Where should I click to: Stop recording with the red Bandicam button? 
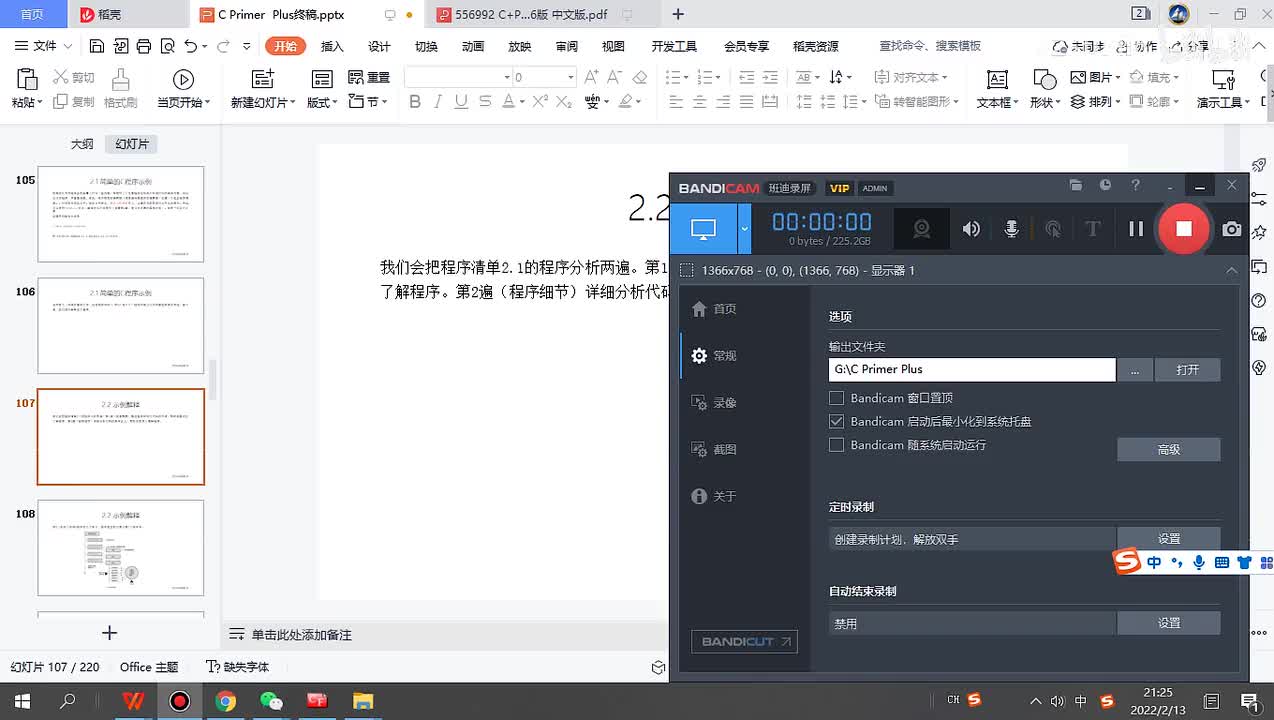tap(1183, 229)
